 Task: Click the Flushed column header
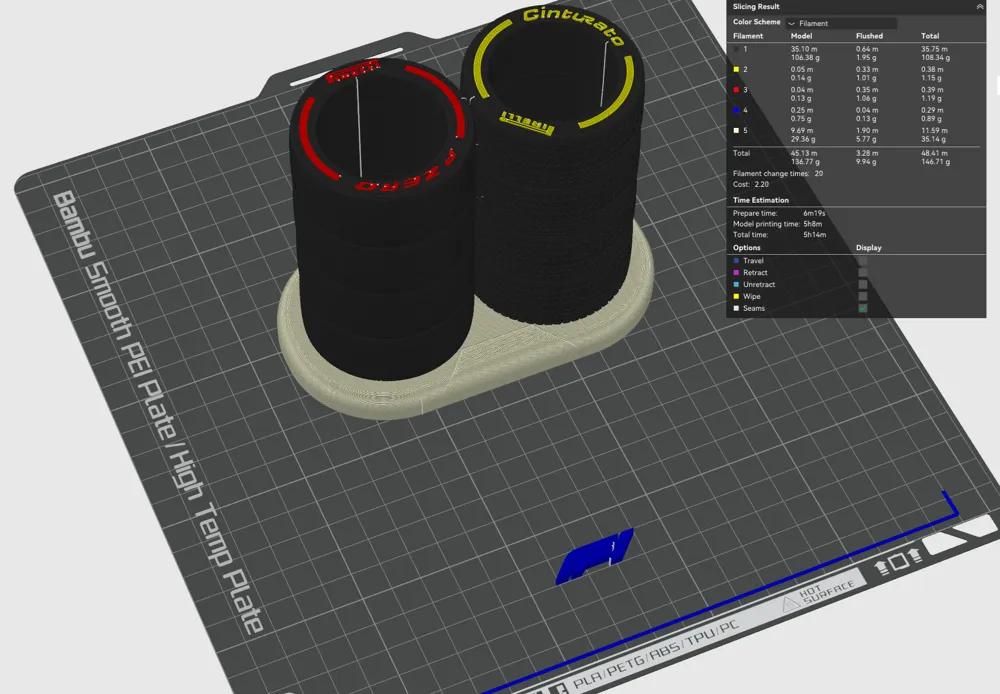click(x=869, y=36)
